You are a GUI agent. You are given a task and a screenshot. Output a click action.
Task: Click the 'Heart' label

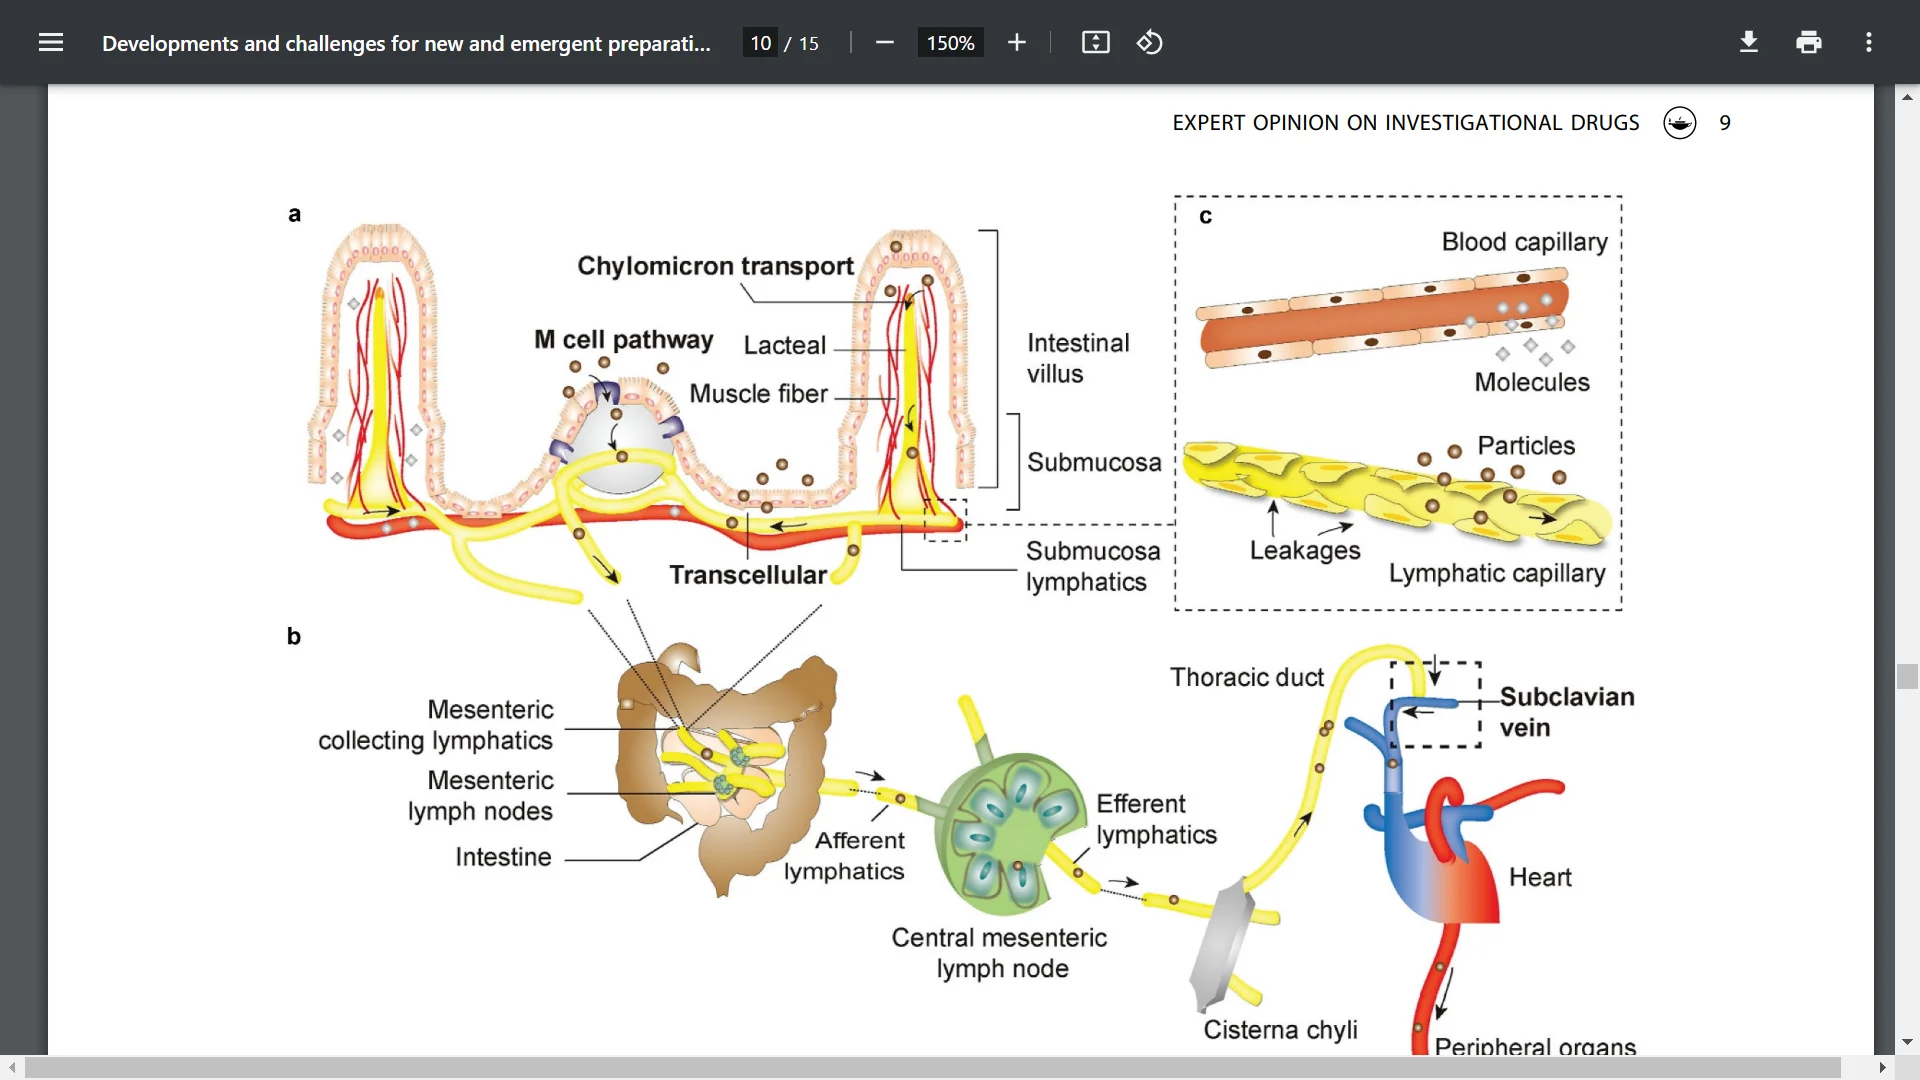point(1540,877)
